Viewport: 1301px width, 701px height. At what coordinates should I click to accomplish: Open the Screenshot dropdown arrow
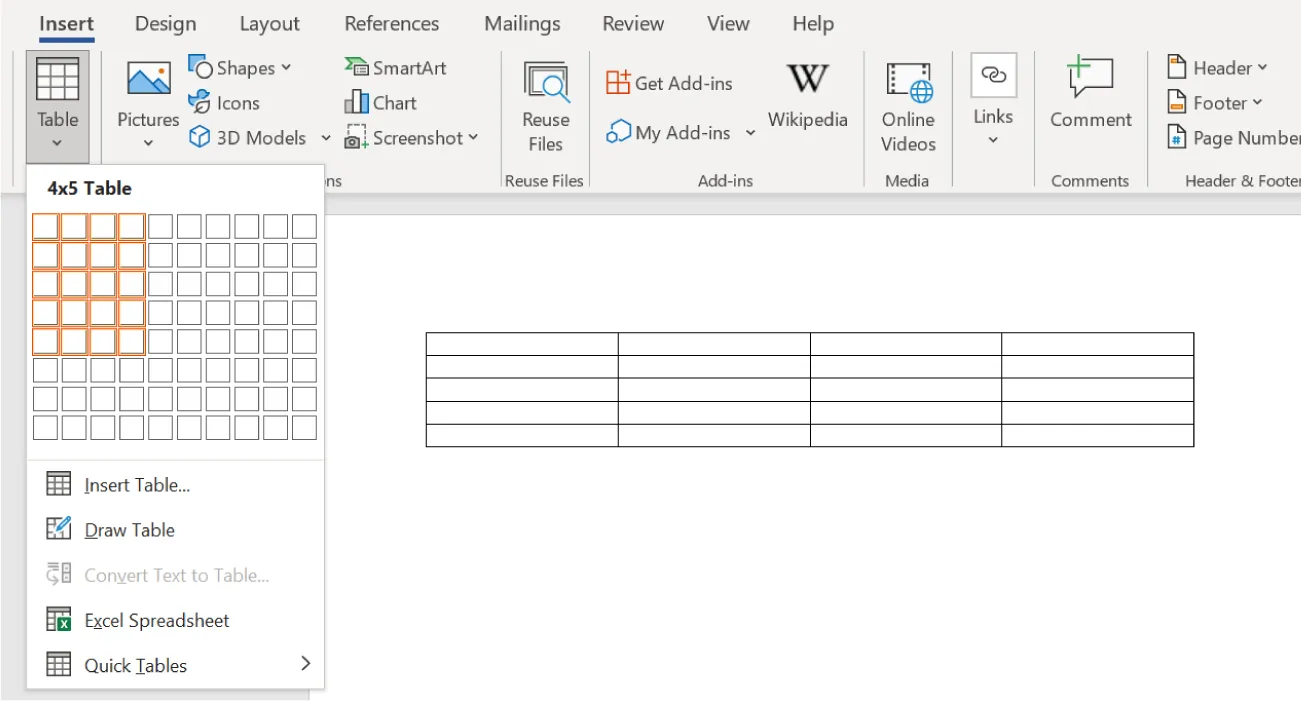(473, 138)
